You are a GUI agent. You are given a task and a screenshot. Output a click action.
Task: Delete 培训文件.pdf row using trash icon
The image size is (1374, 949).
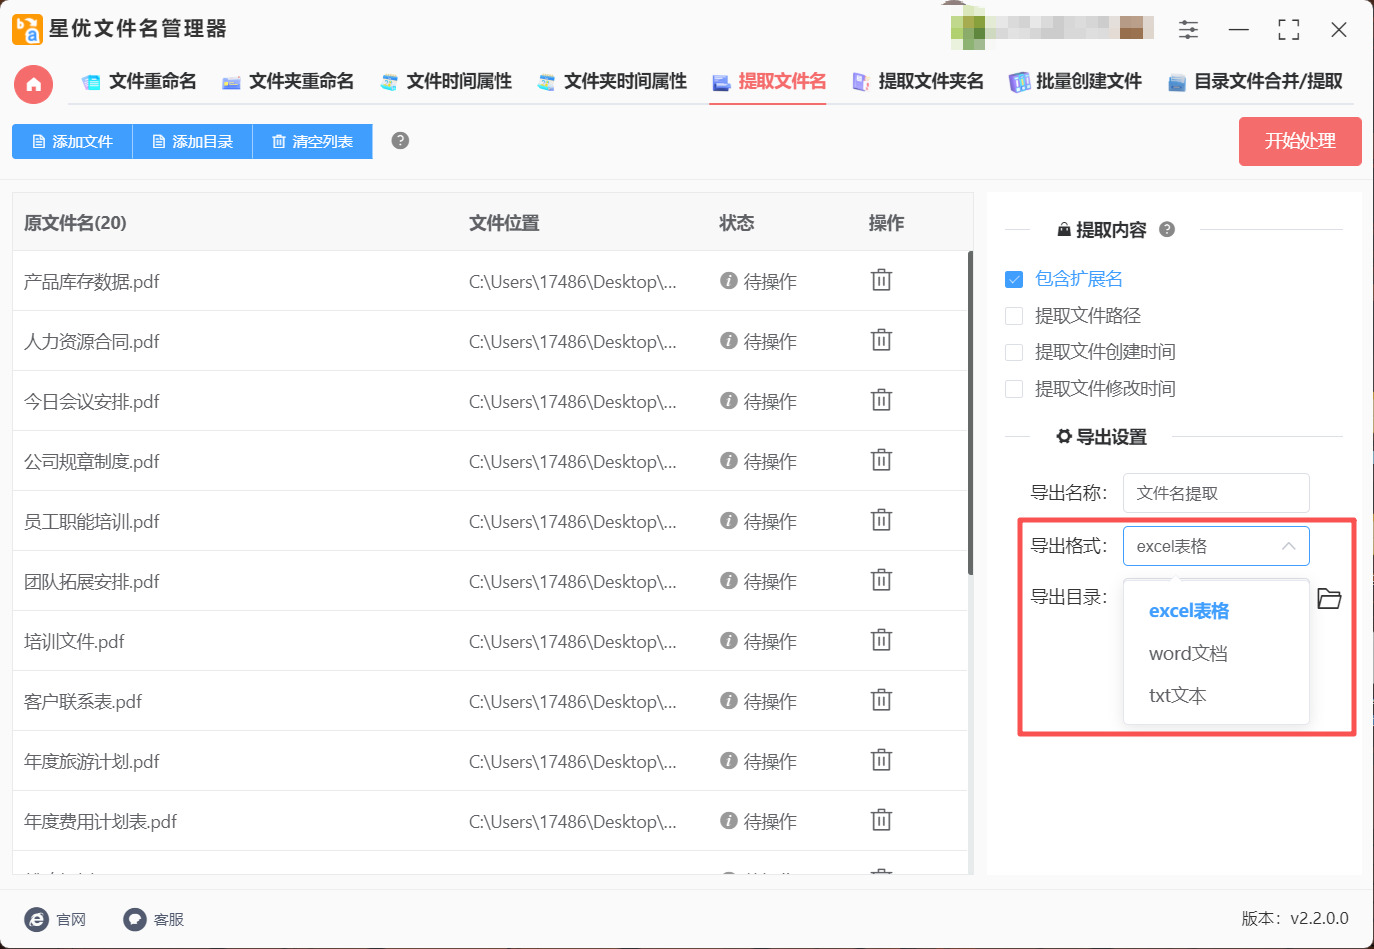pos(881,640)
